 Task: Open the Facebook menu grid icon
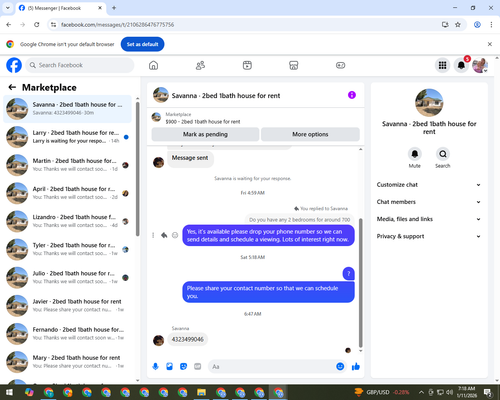(442, 65)
